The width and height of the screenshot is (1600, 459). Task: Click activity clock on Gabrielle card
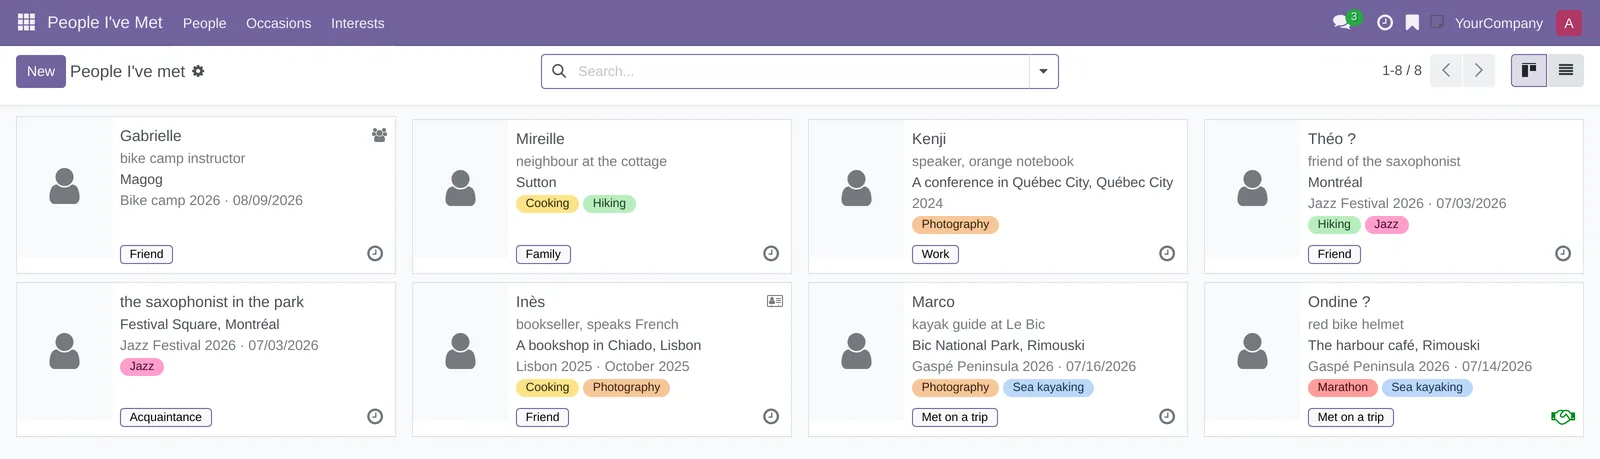375,254
